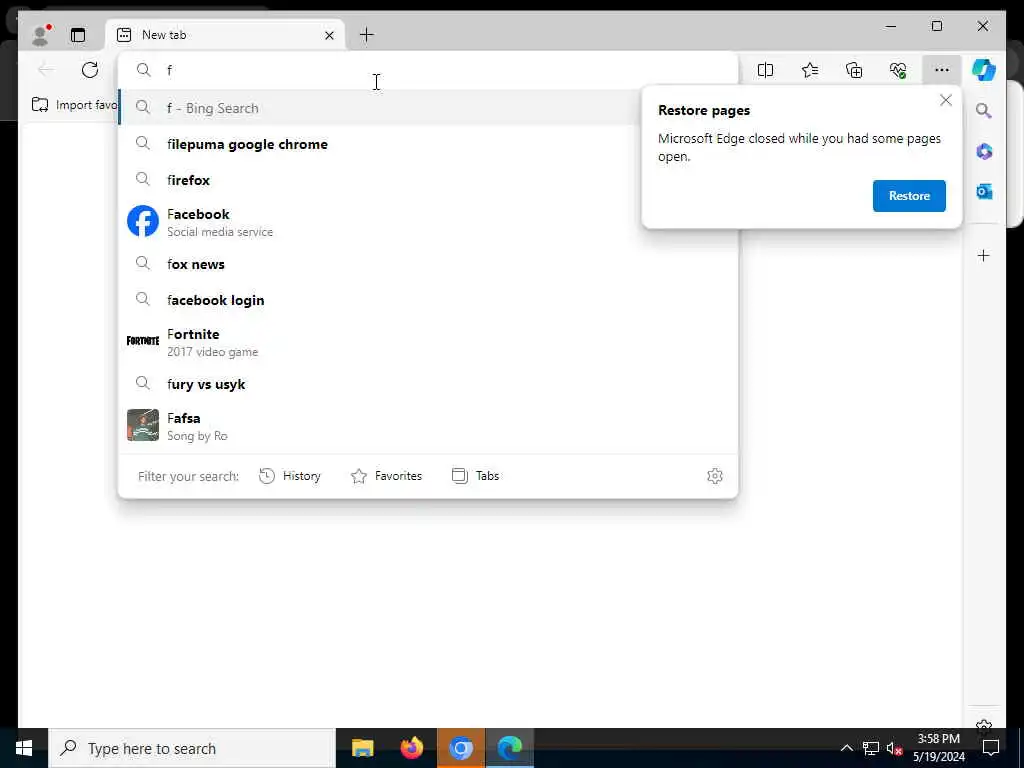
Task: Select Facebook social media service suggestion
Action: click(428, 222)
